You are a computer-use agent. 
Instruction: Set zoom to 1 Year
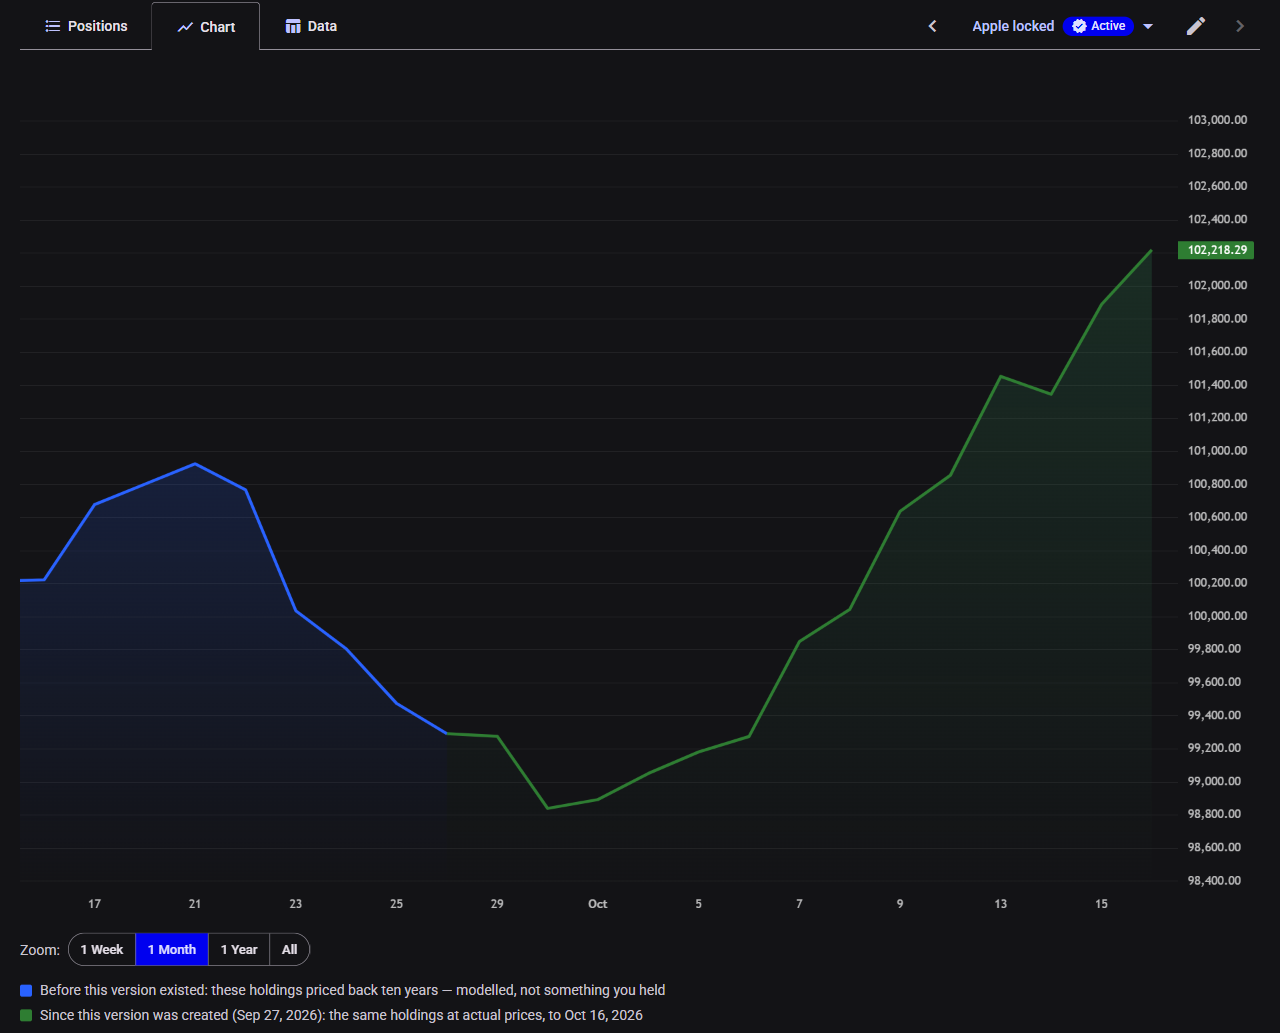(239, 949)
